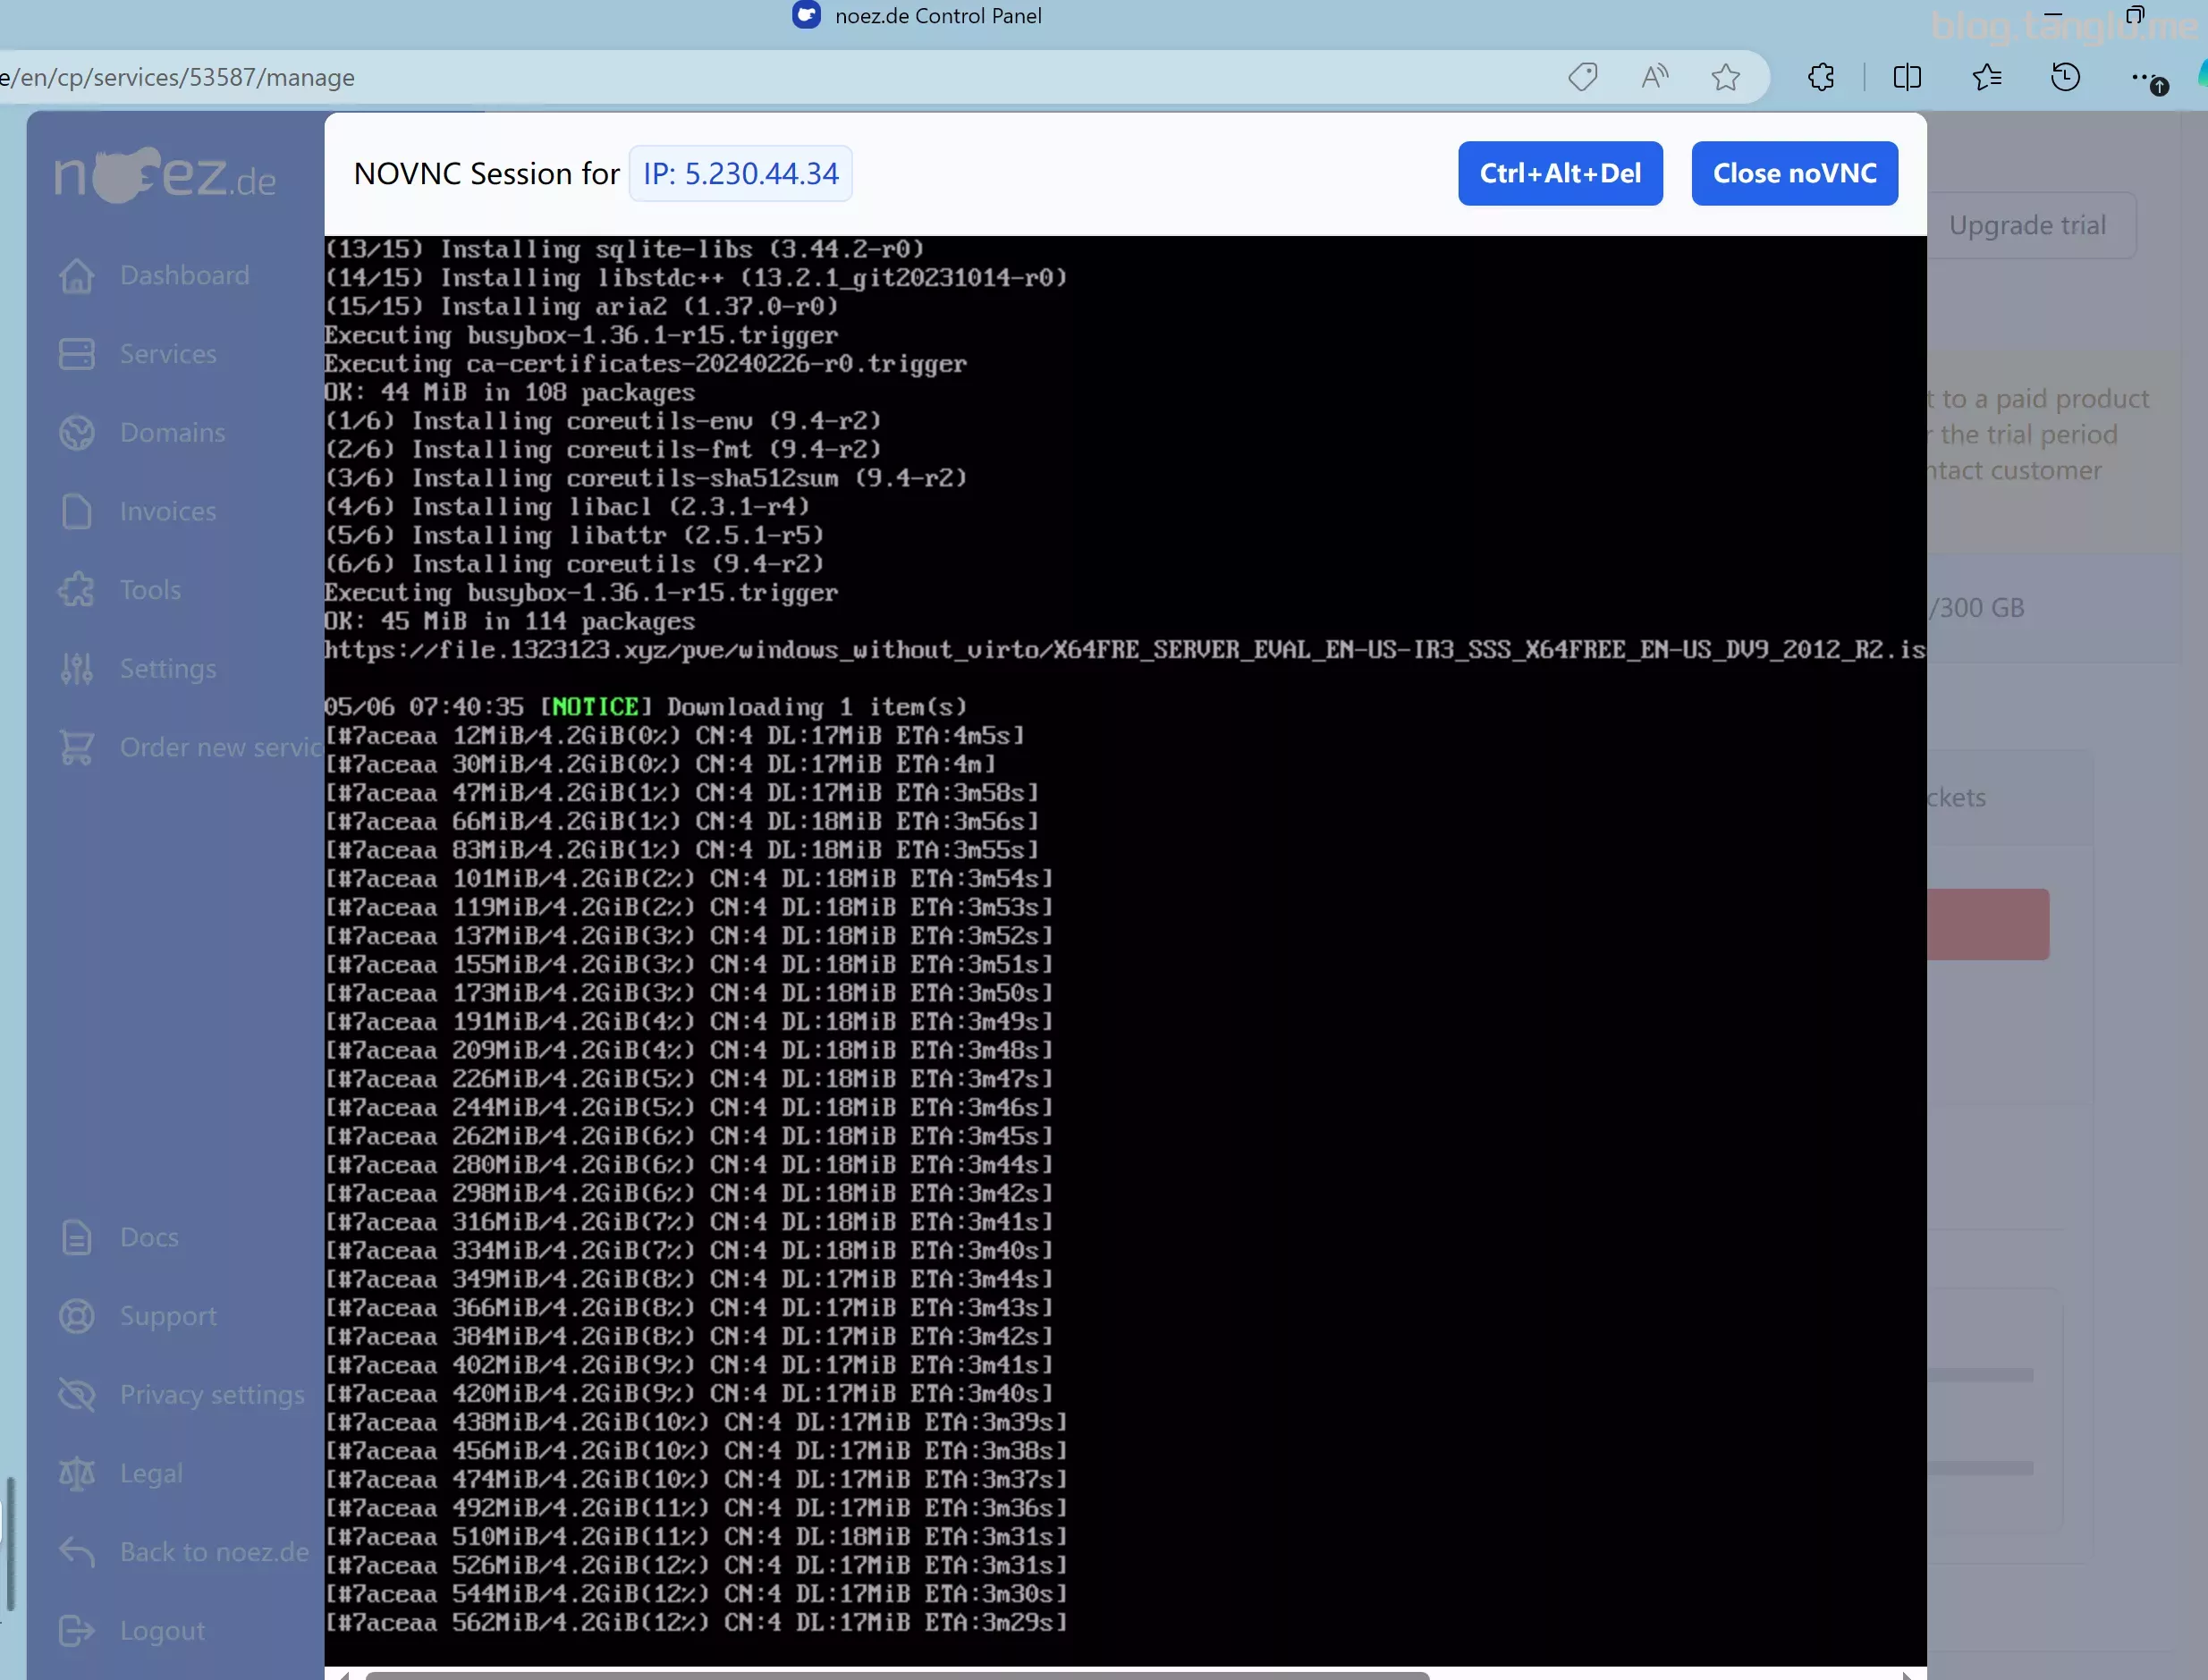This screenshot has height=1680, width=2208.
Task: Click the 'OK: 45 MiB in 114 packages' line
Action: [x=509, y=621]
